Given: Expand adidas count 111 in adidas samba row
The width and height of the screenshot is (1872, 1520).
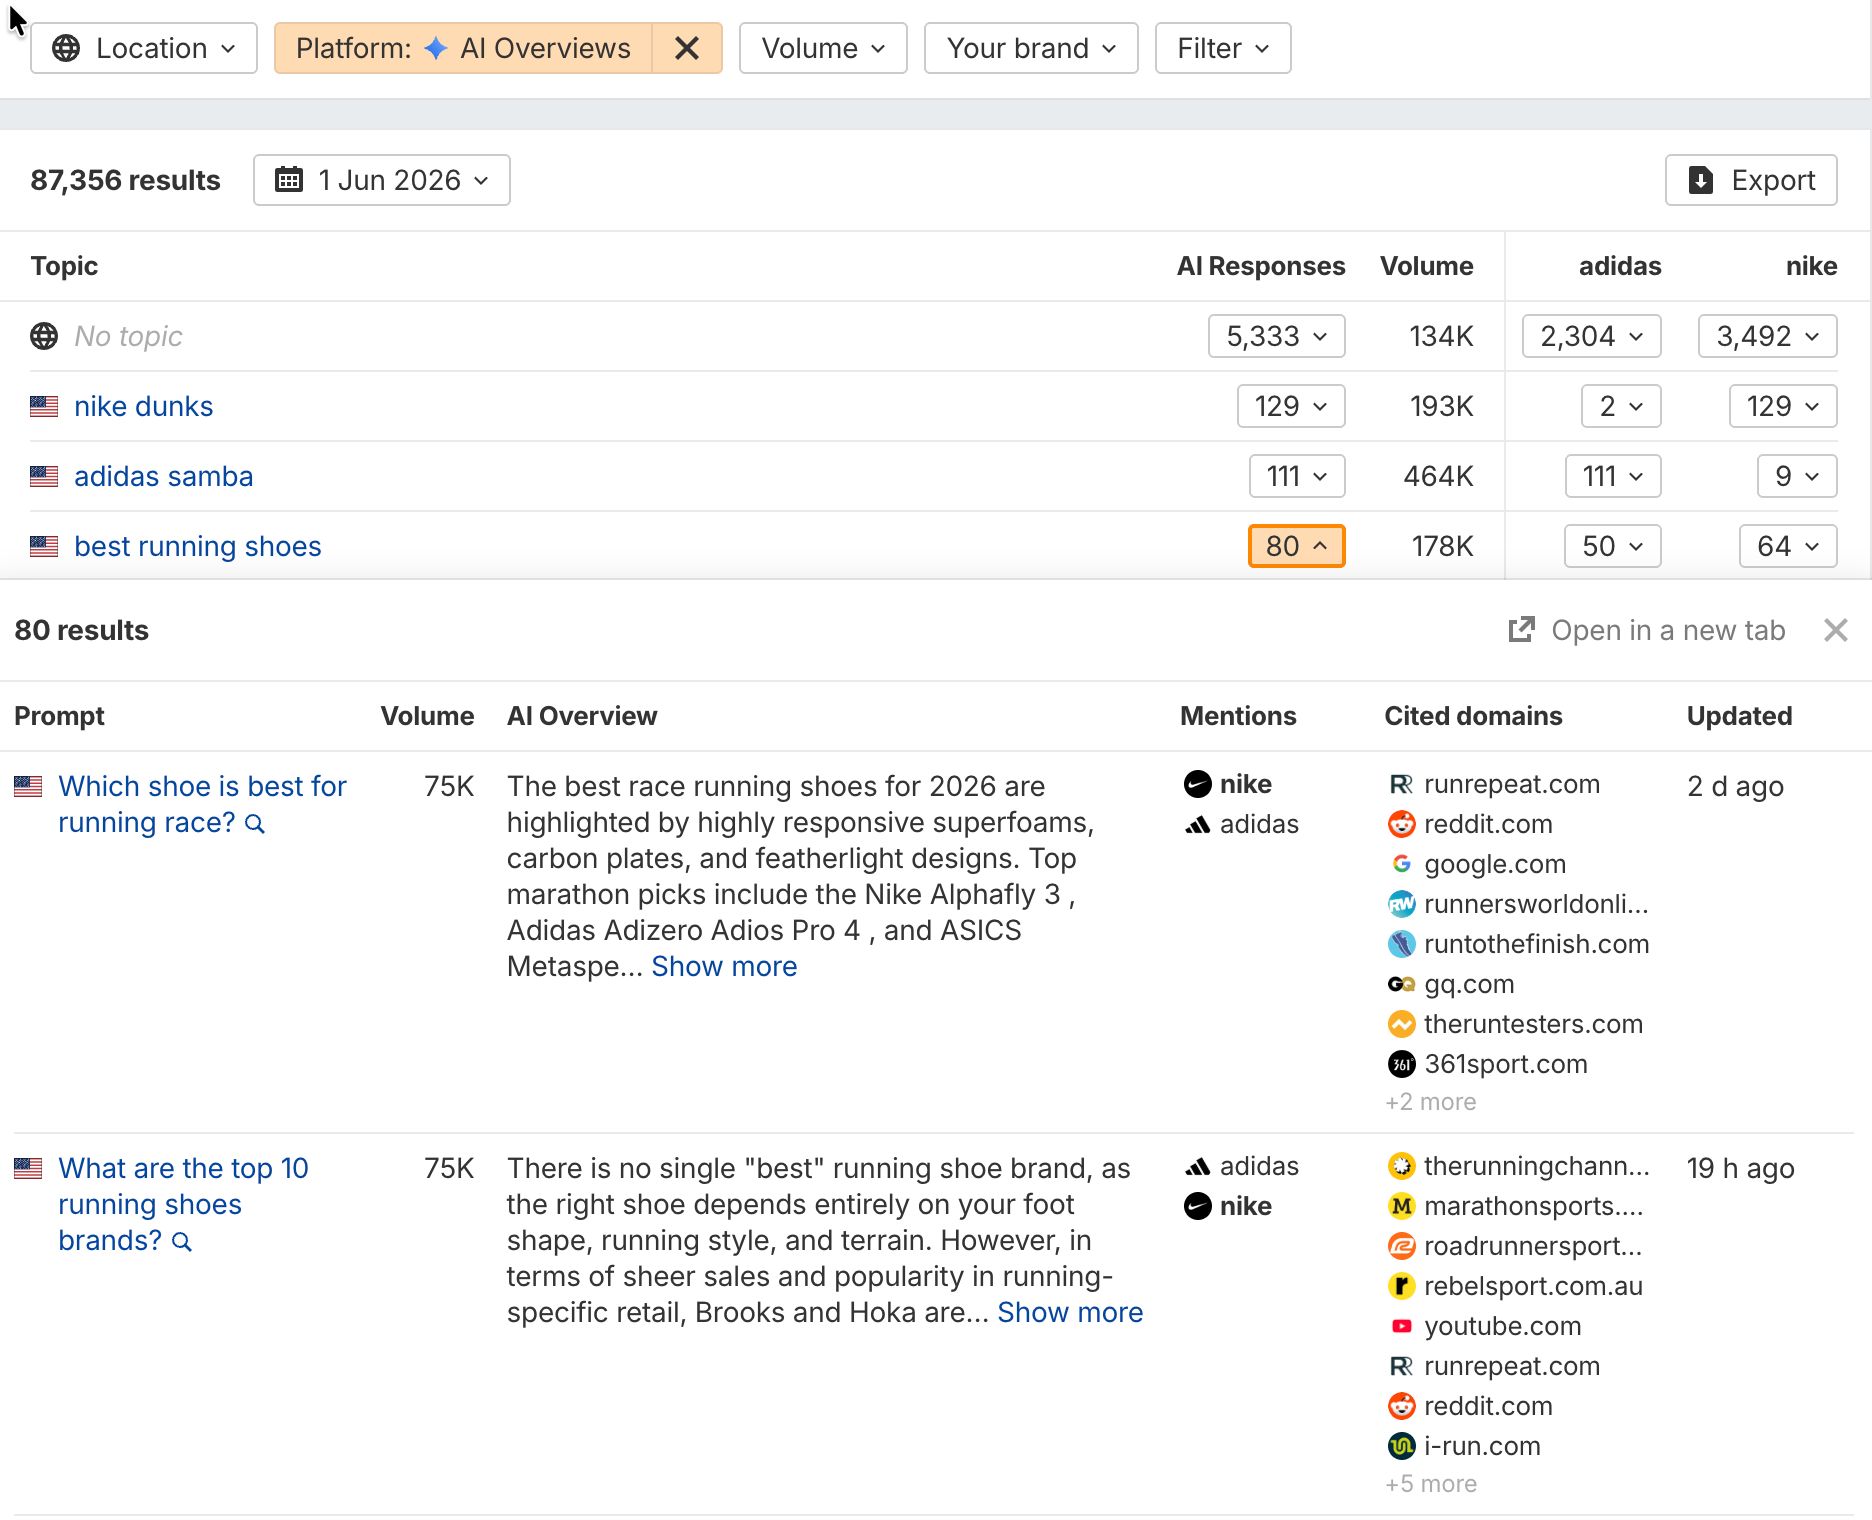Looking at the screenshot, I should 1613,476.
